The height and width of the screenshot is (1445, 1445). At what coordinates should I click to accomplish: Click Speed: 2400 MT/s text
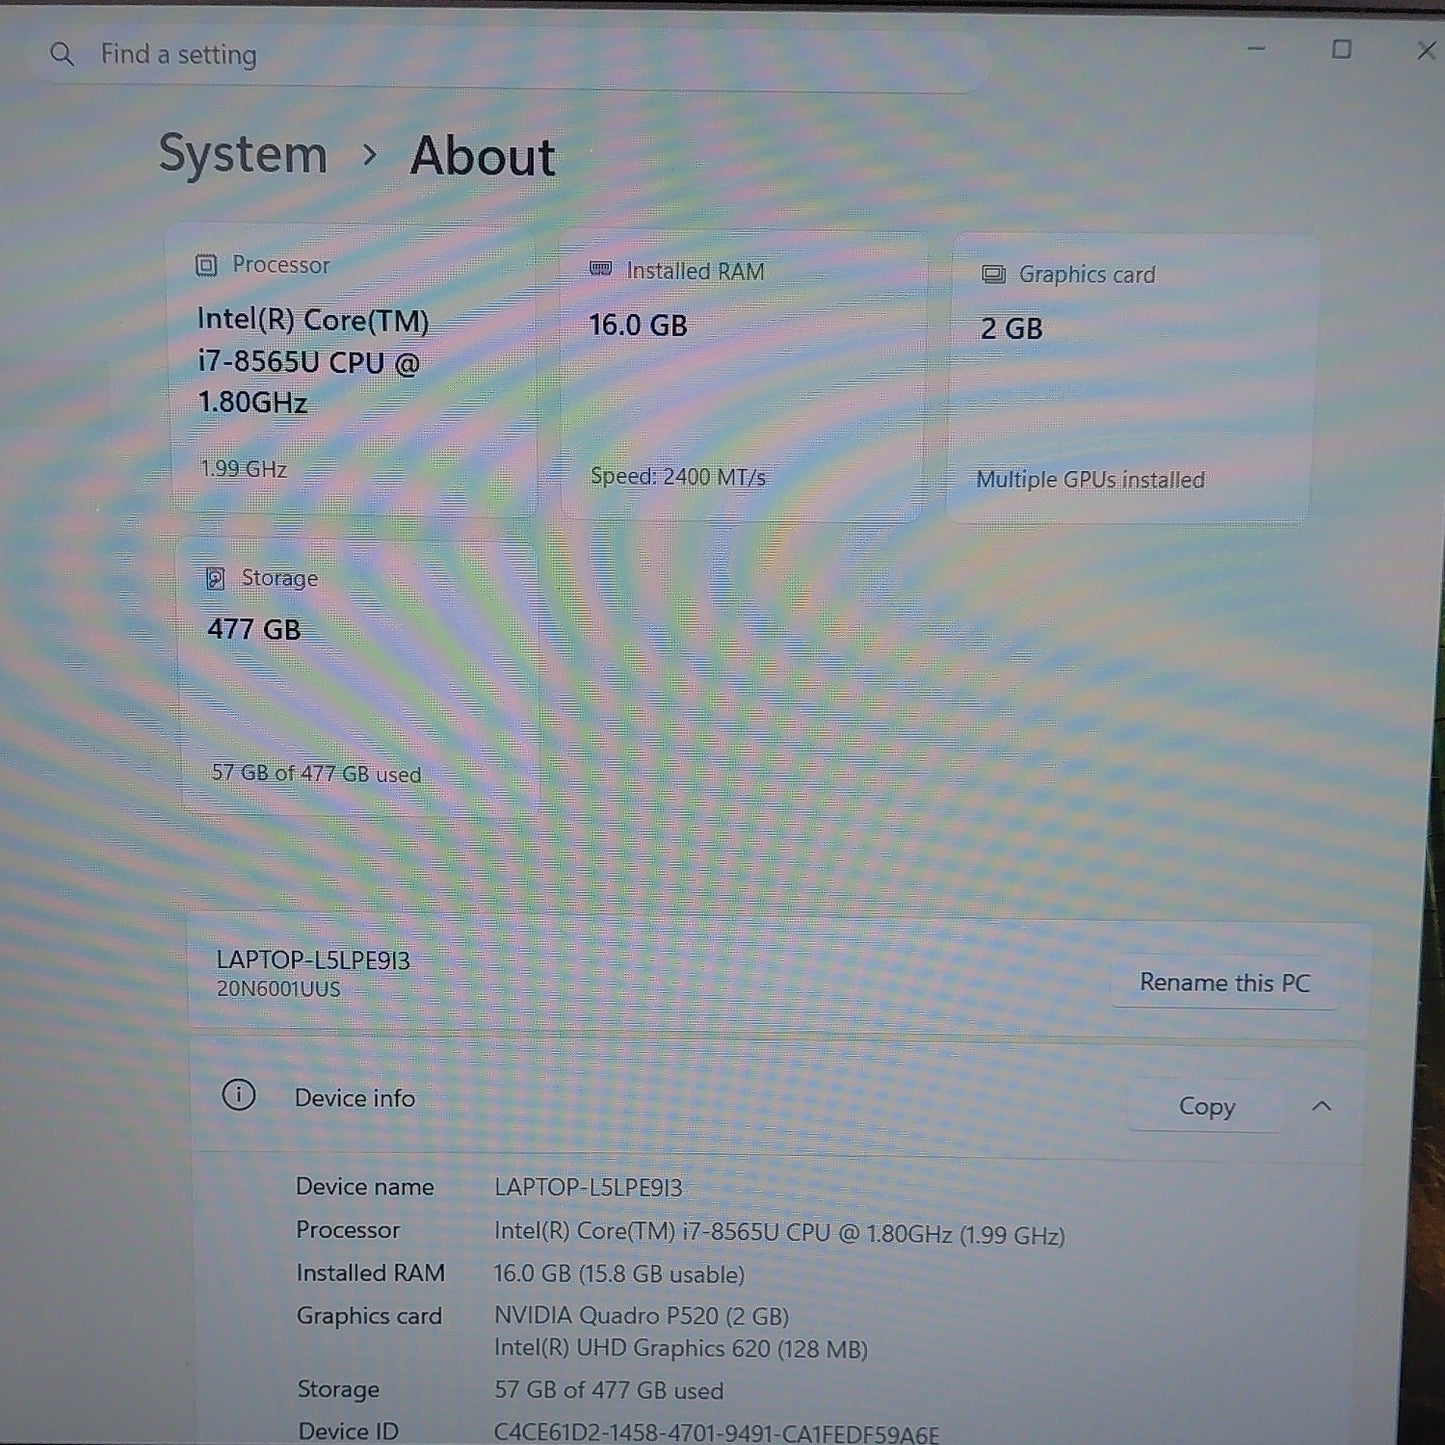[x=678, y=477]
